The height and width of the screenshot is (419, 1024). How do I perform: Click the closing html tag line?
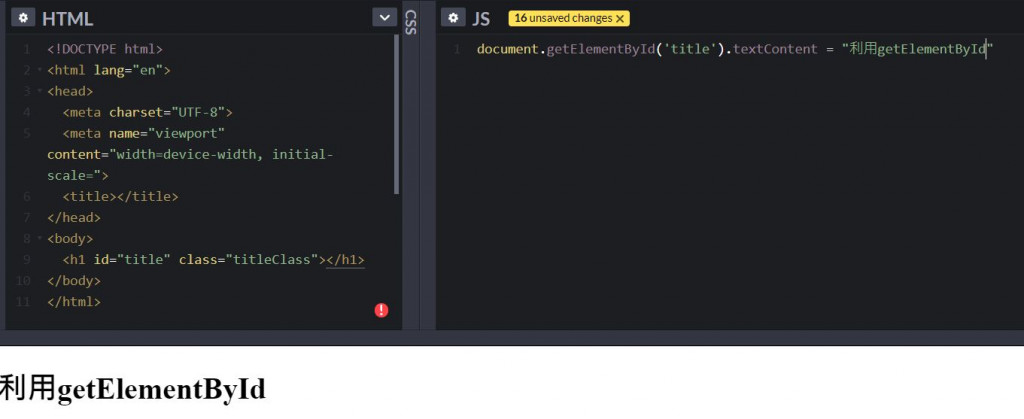pos(74,302)
